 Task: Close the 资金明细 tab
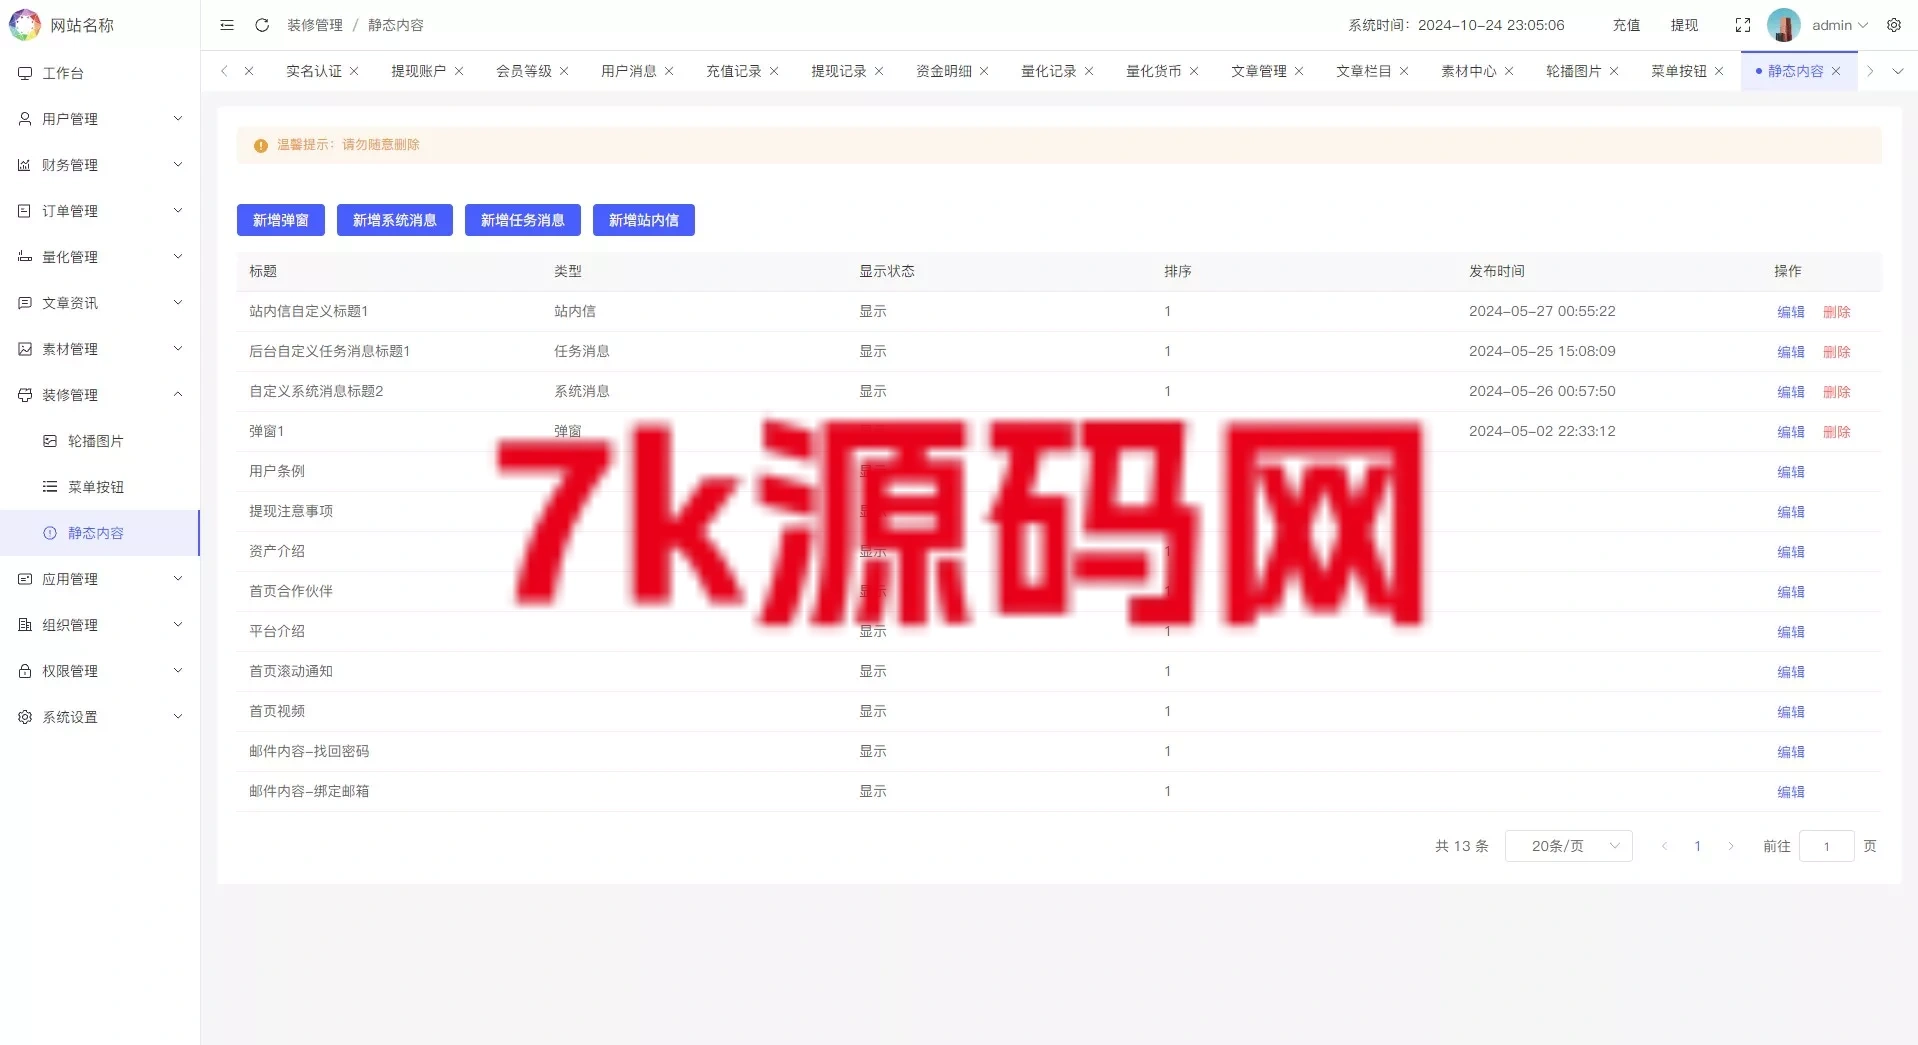(x=984, y=71)
